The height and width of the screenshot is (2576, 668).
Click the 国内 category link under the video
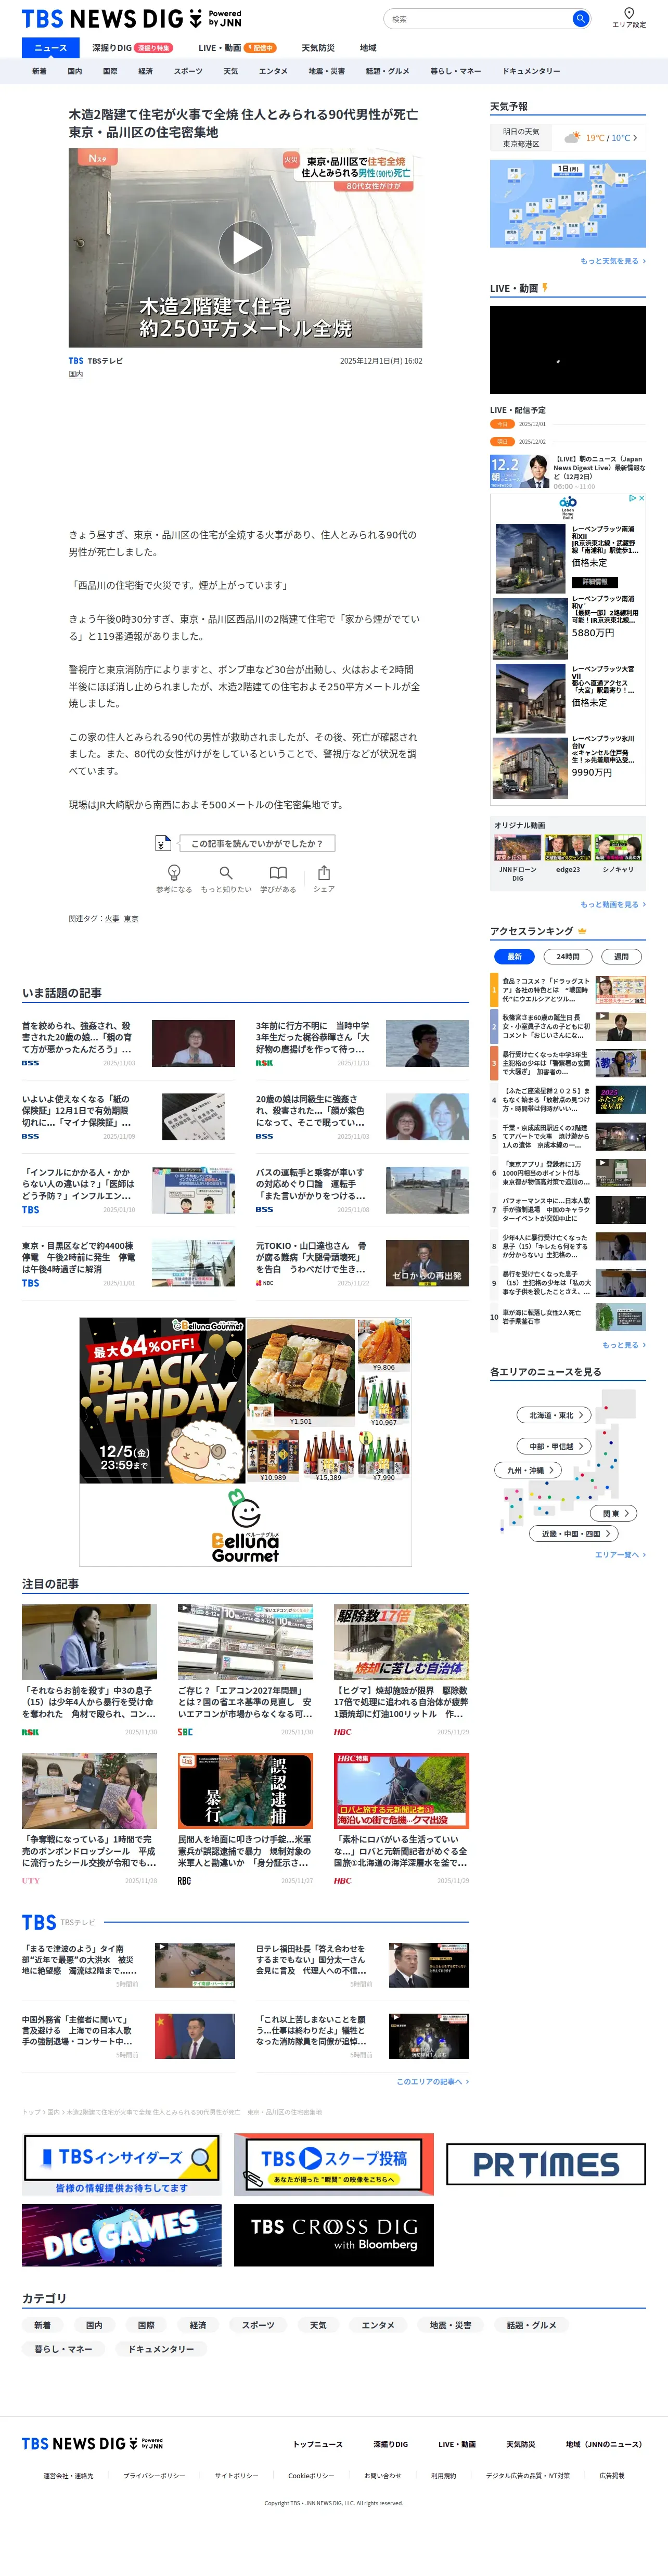(76, 374)
